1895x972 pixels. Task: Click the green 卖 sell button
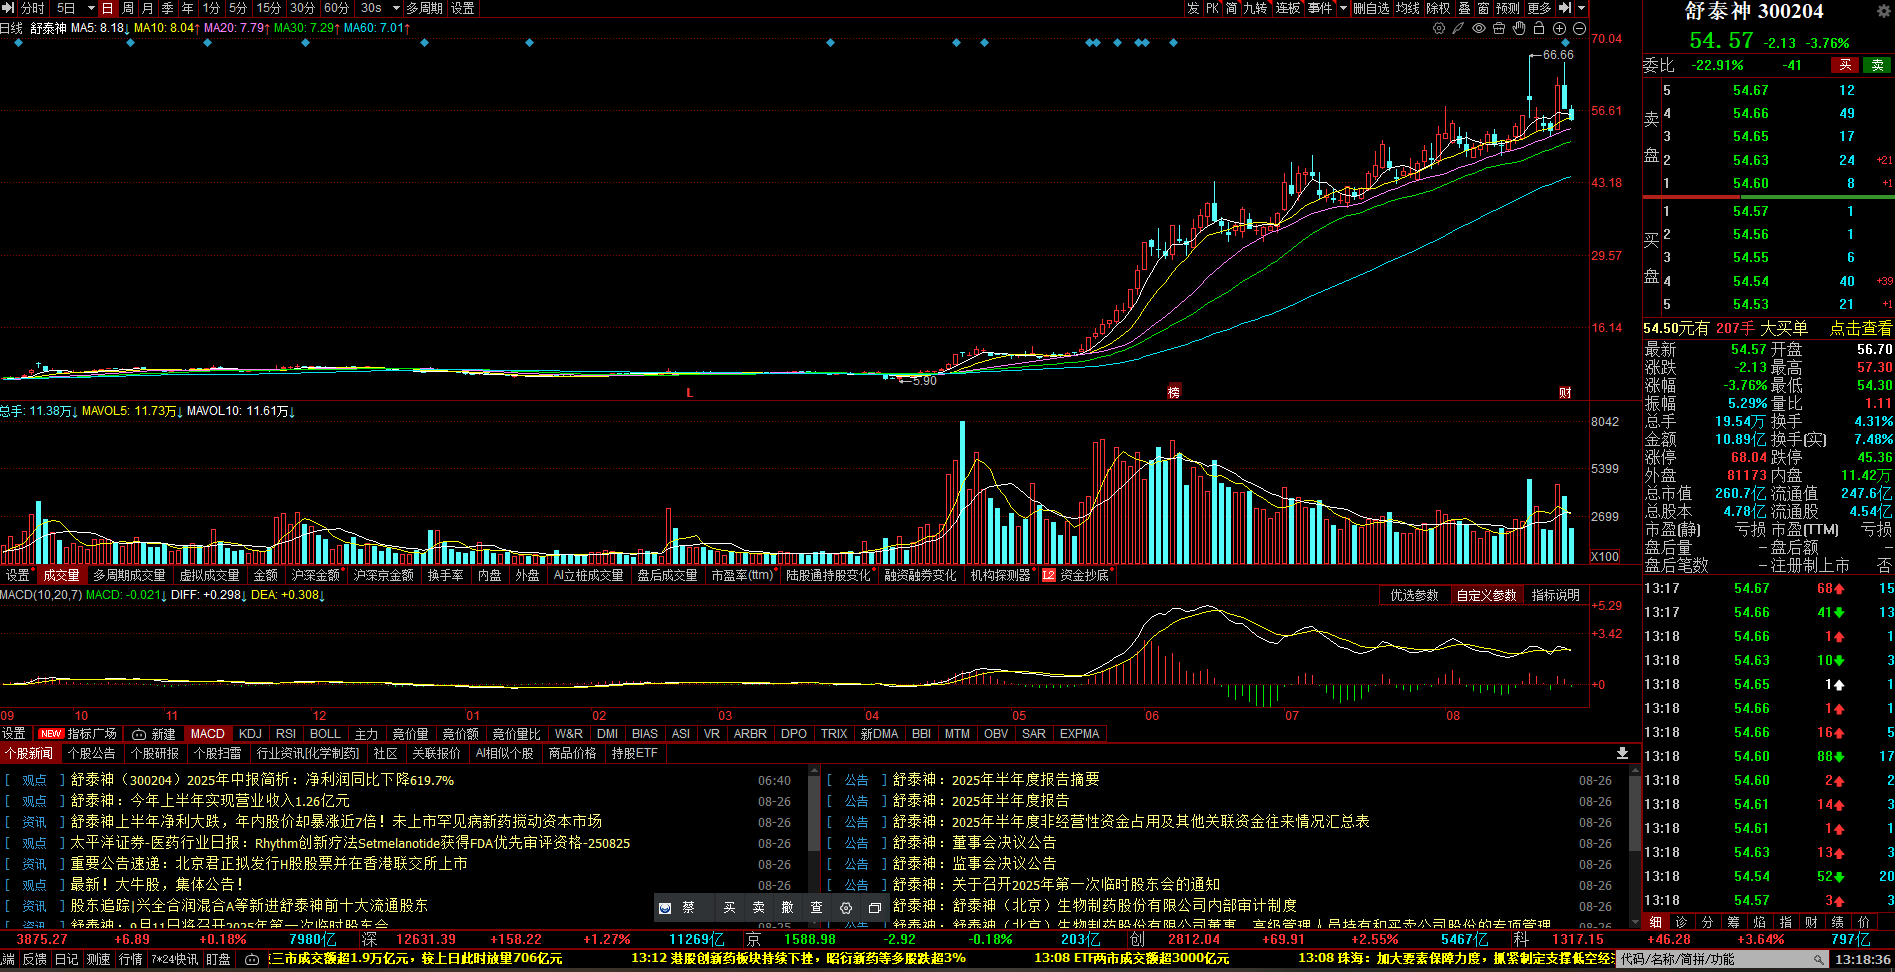tap(1877, 65)
